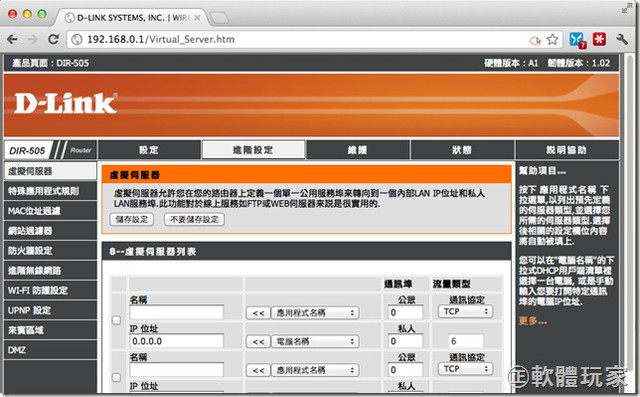Open the first rule's 電腦名稱 dropdown
The width and height of the screenshot is (640, 397).
tap(315, 342)
